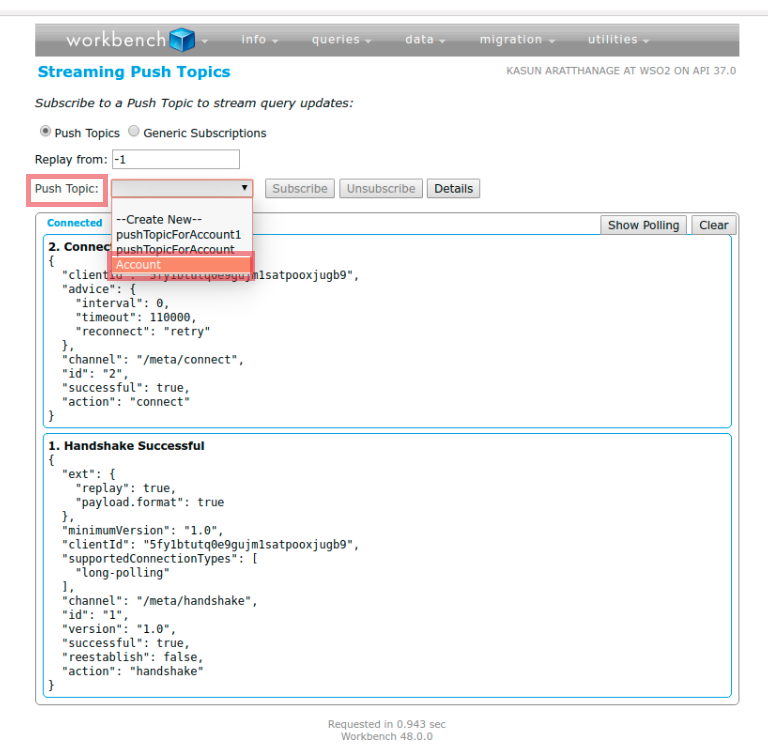The width and height of the screenshot is (768, 755).
Task: Open the workbench menu arrow
Action: (x=205, y=41)
